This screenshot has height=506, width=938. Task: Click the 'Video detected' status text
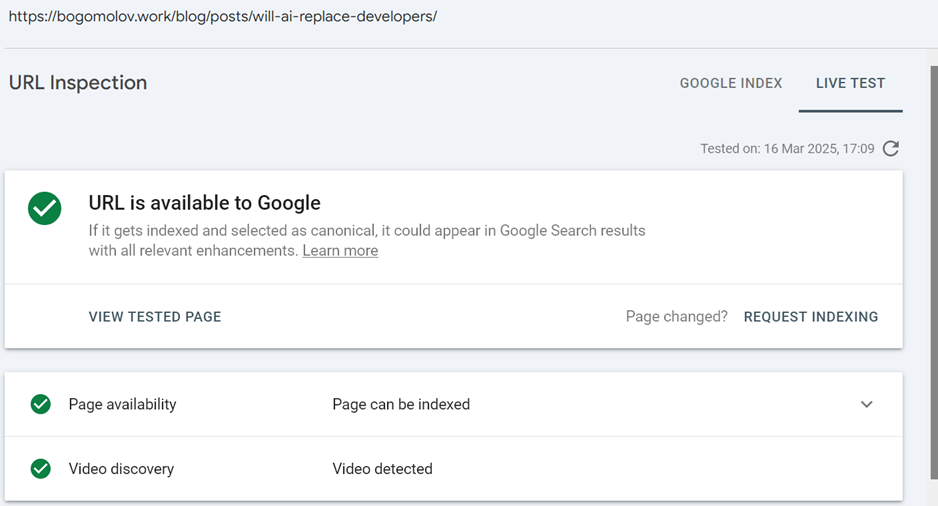tap(382, 468)
